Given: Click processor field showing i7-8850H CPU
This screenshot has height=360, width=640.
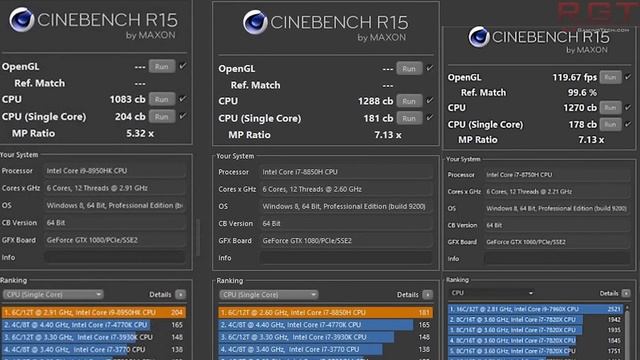Looking at the screenshot, I should pyautogui.click(x=346, y=172).
